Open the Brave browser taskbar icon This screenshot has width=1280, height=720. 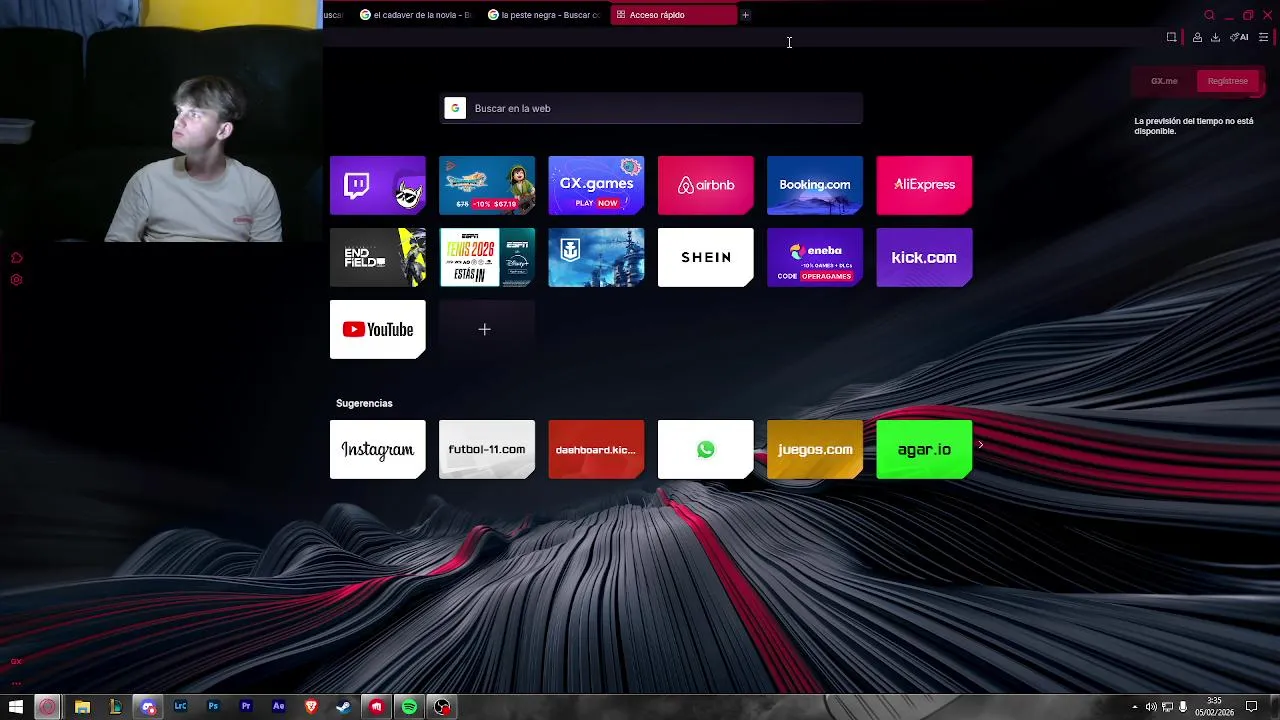tap(311, 707)
